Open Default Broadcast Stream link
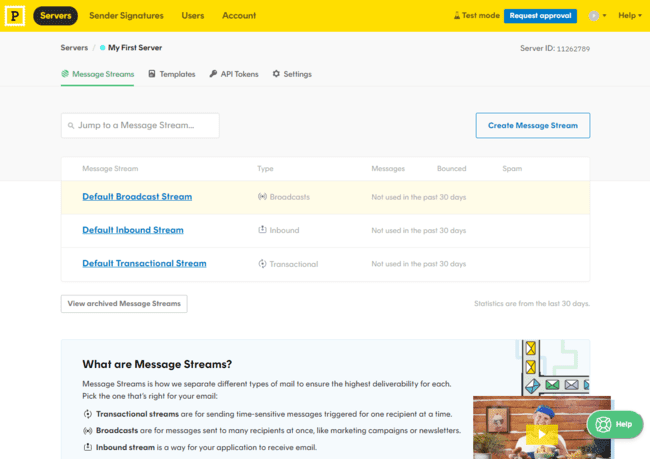The width and height of the screenshot is (650, 459). point(137,197)
